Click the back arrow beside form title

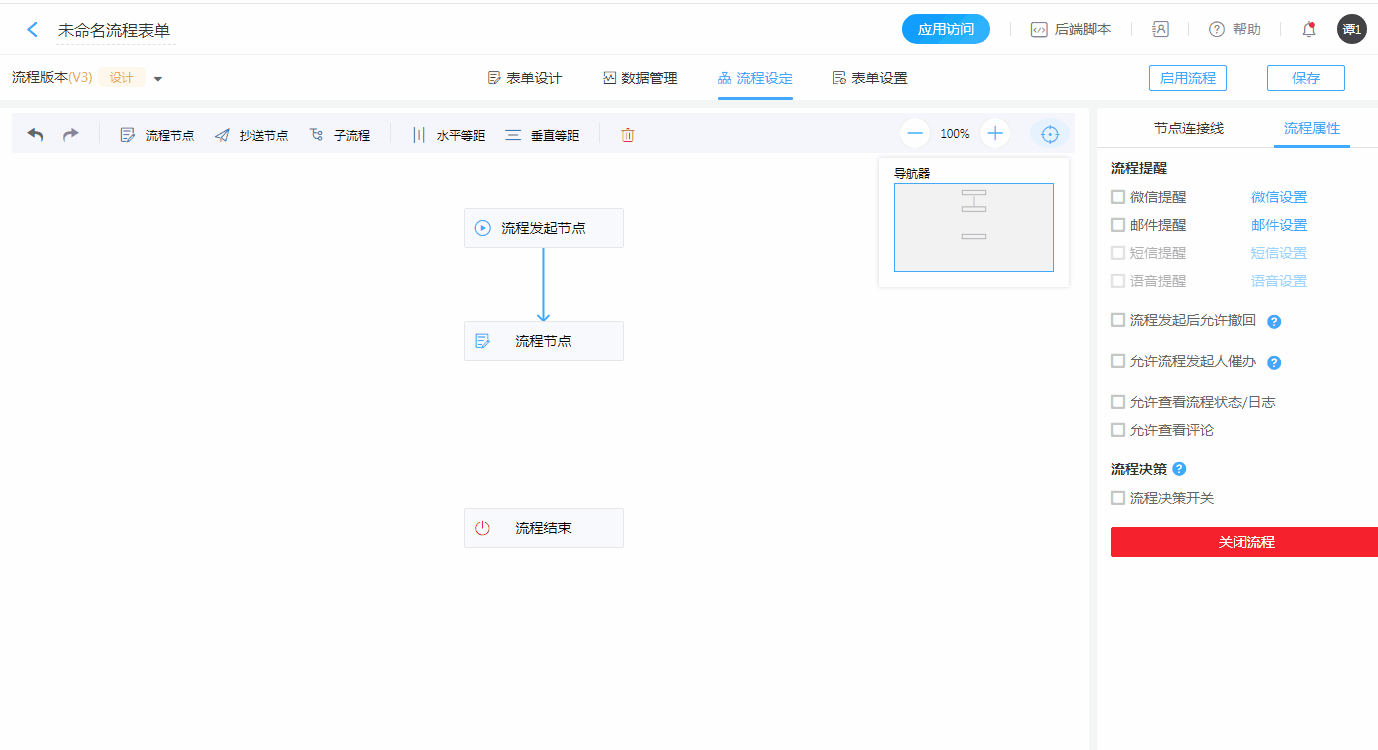(33, 30)
